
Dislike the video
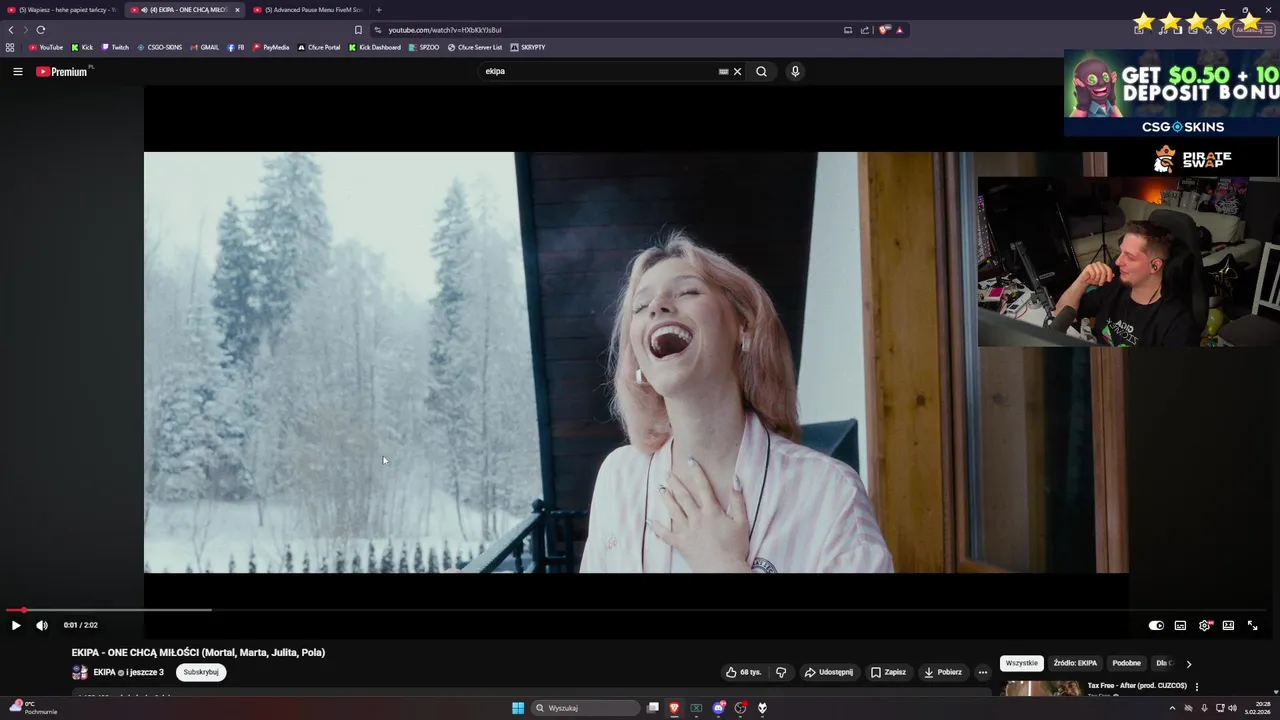point(781,672)
